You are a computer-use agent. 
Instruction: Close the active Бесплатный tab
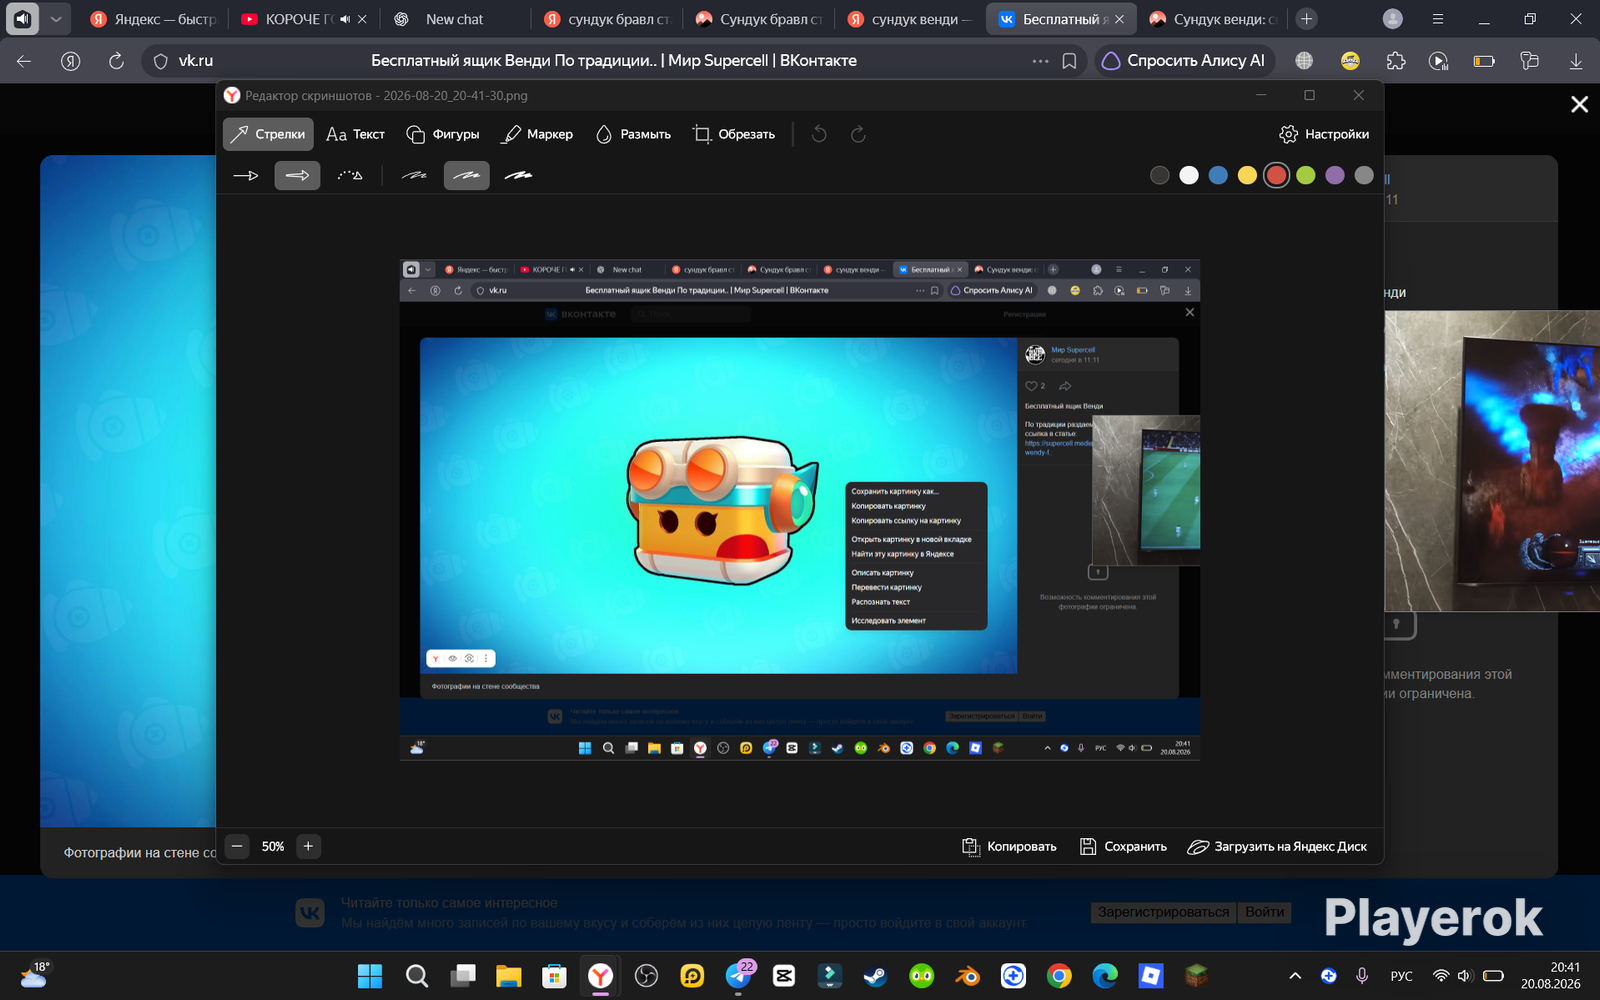point(1119,19)
